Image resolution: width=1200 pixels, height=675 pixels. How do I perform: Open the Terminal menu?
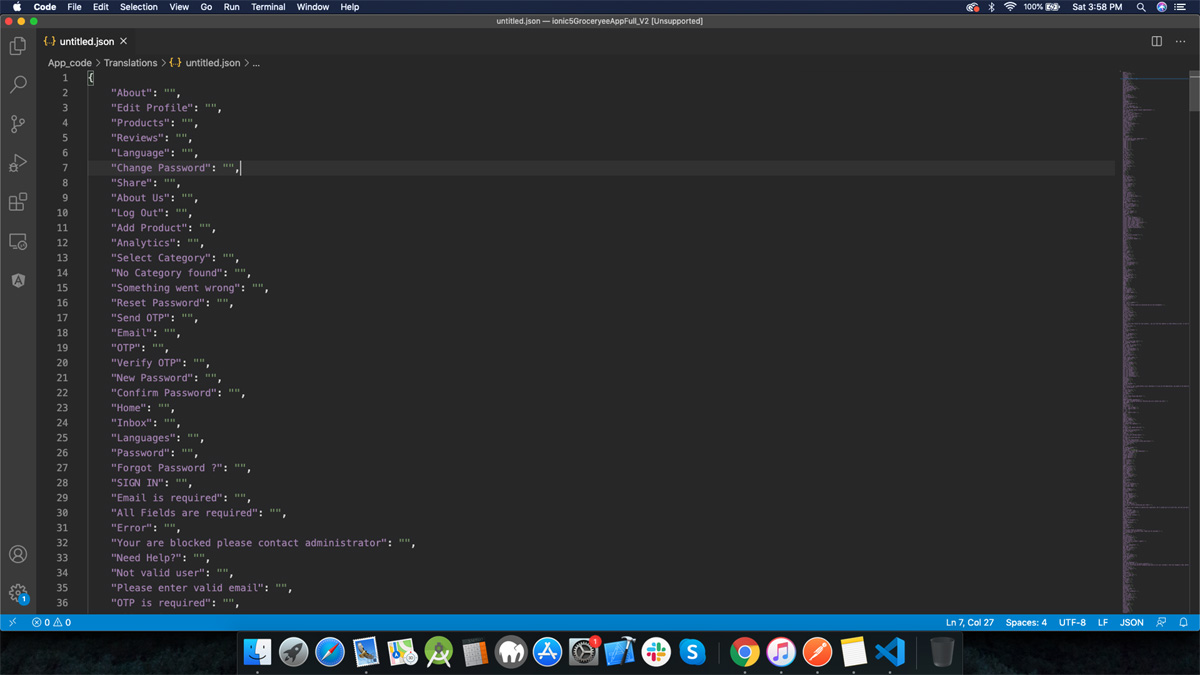tap(268, 7)
